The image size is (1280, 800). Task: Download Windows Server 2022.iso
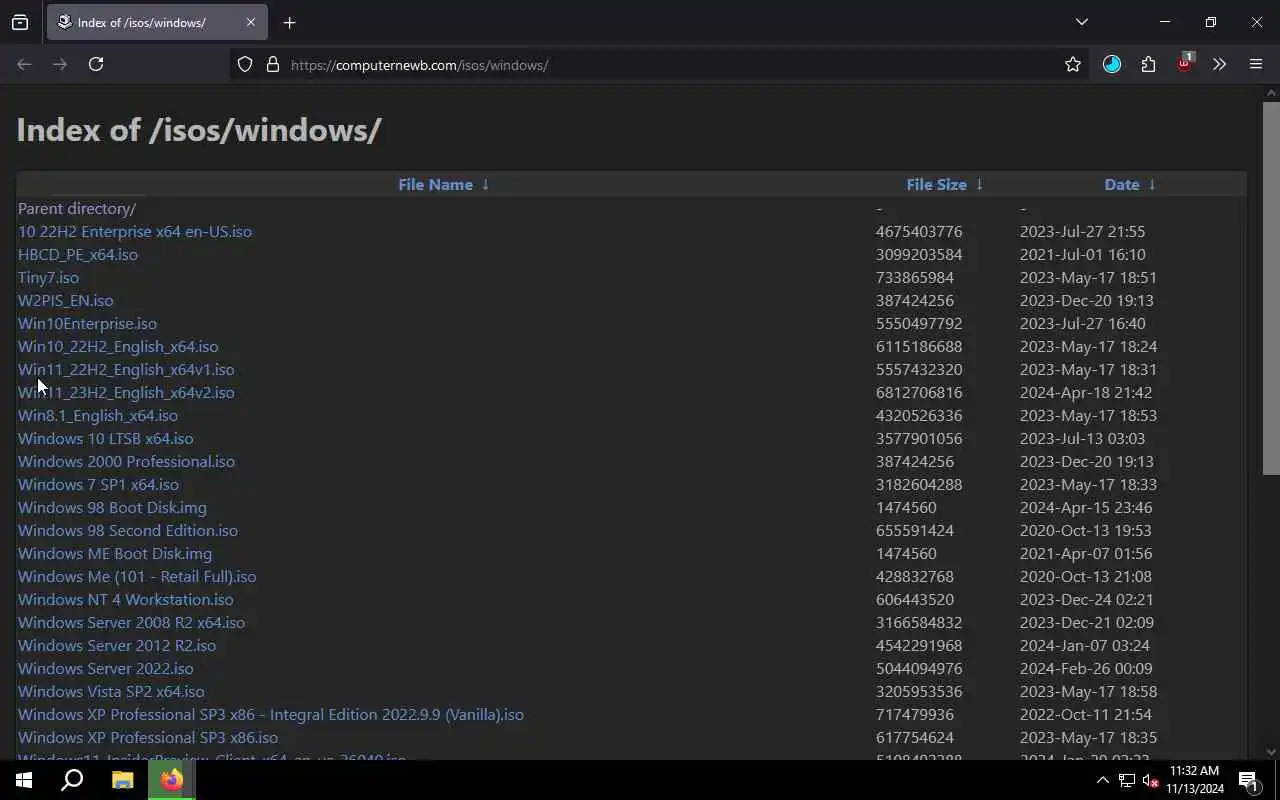(106, 668)
